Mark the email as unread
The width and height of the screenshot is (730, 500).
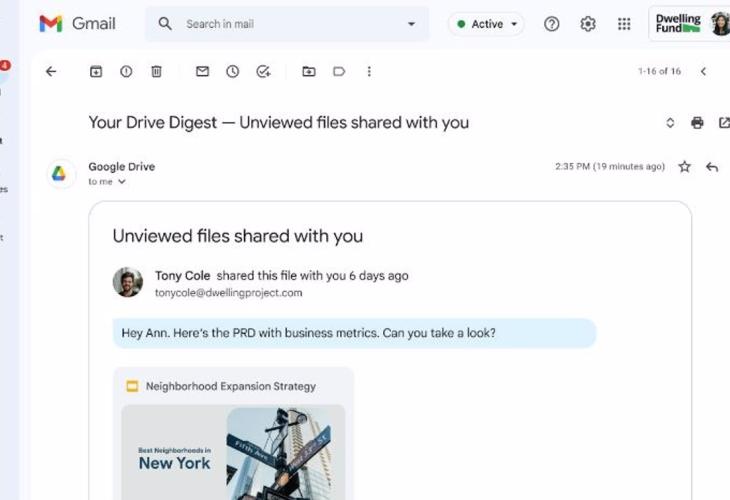click(x=202, y=72)
